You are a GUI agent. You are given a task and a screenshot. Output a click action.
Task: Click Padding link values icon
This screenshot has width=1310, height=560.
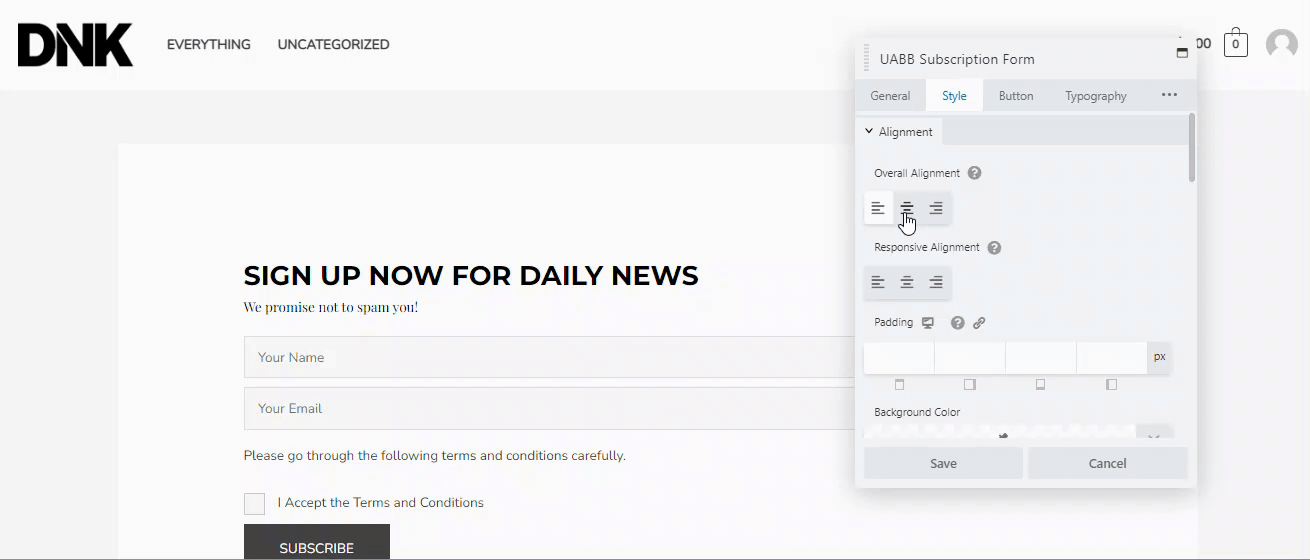(979, 323)
